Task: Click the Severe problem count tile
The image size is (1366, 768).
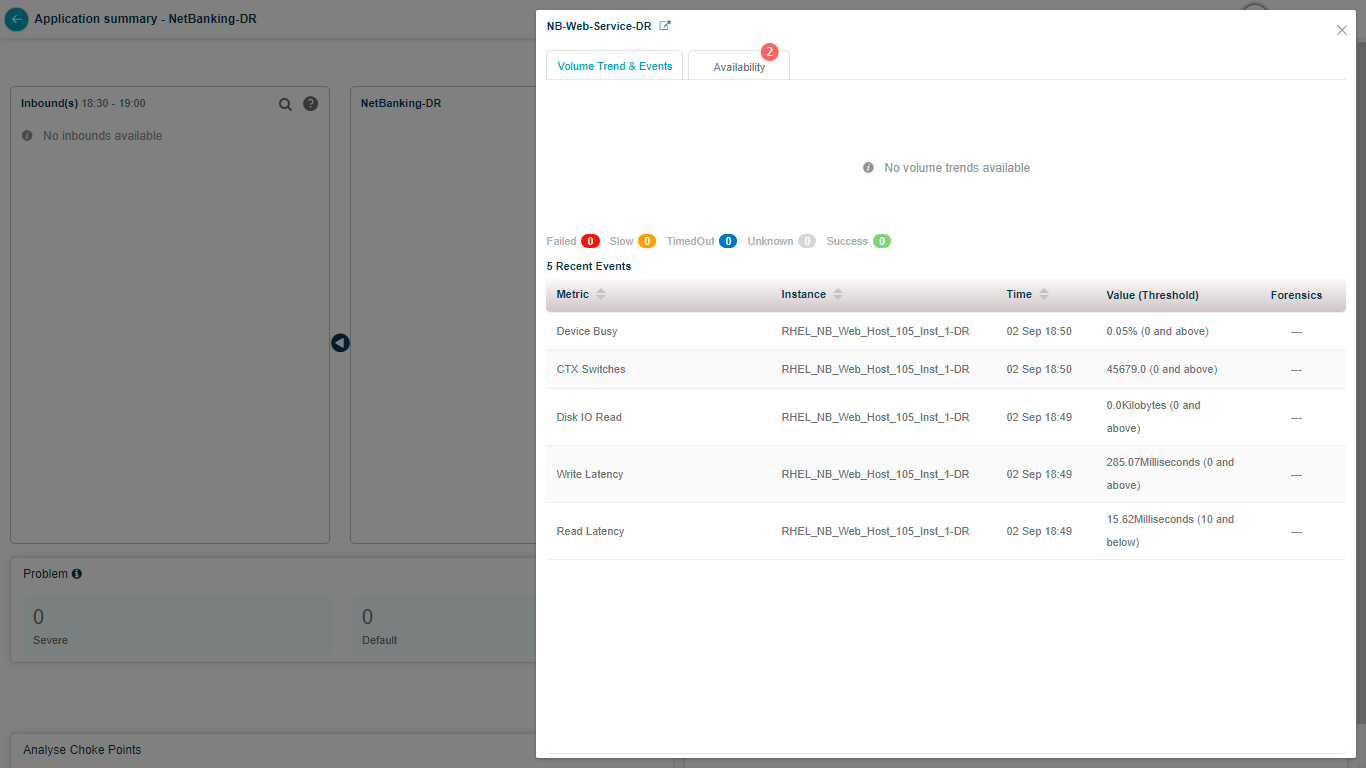Action: [177, 626]
